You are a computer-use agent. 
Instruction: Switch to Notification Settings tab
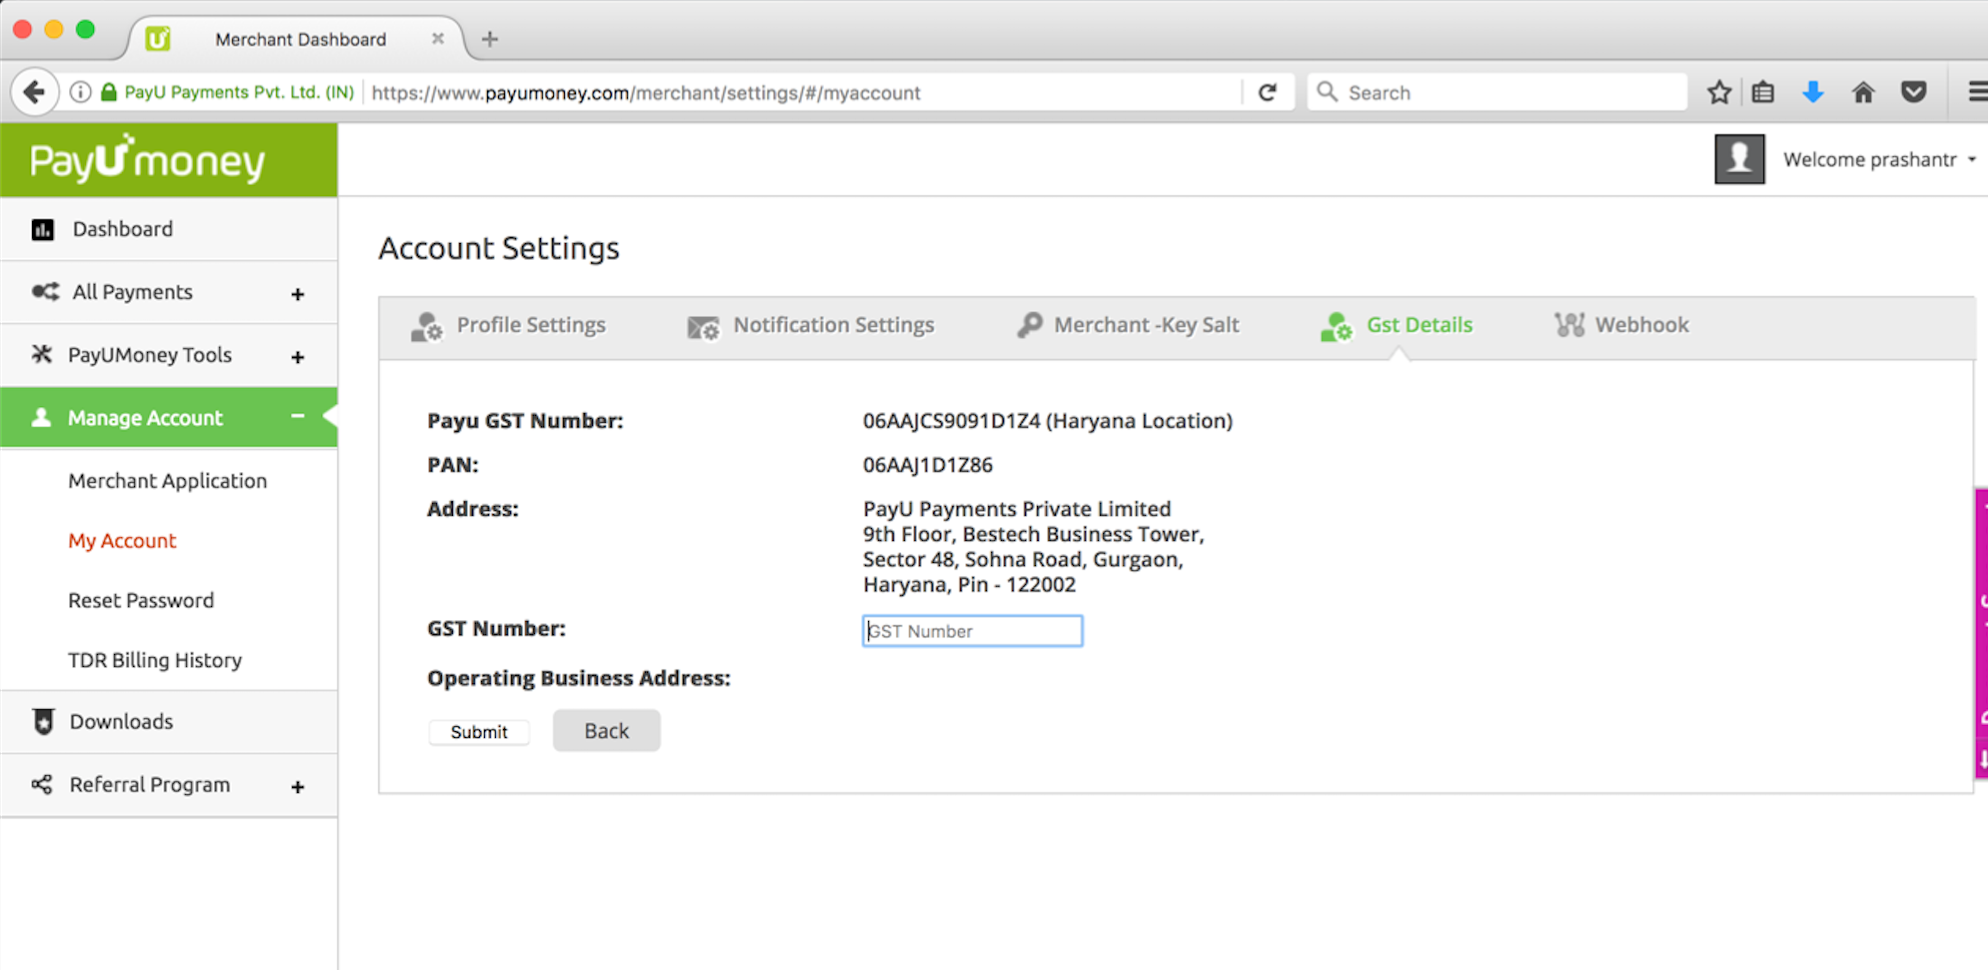click(x=810, y=326)
